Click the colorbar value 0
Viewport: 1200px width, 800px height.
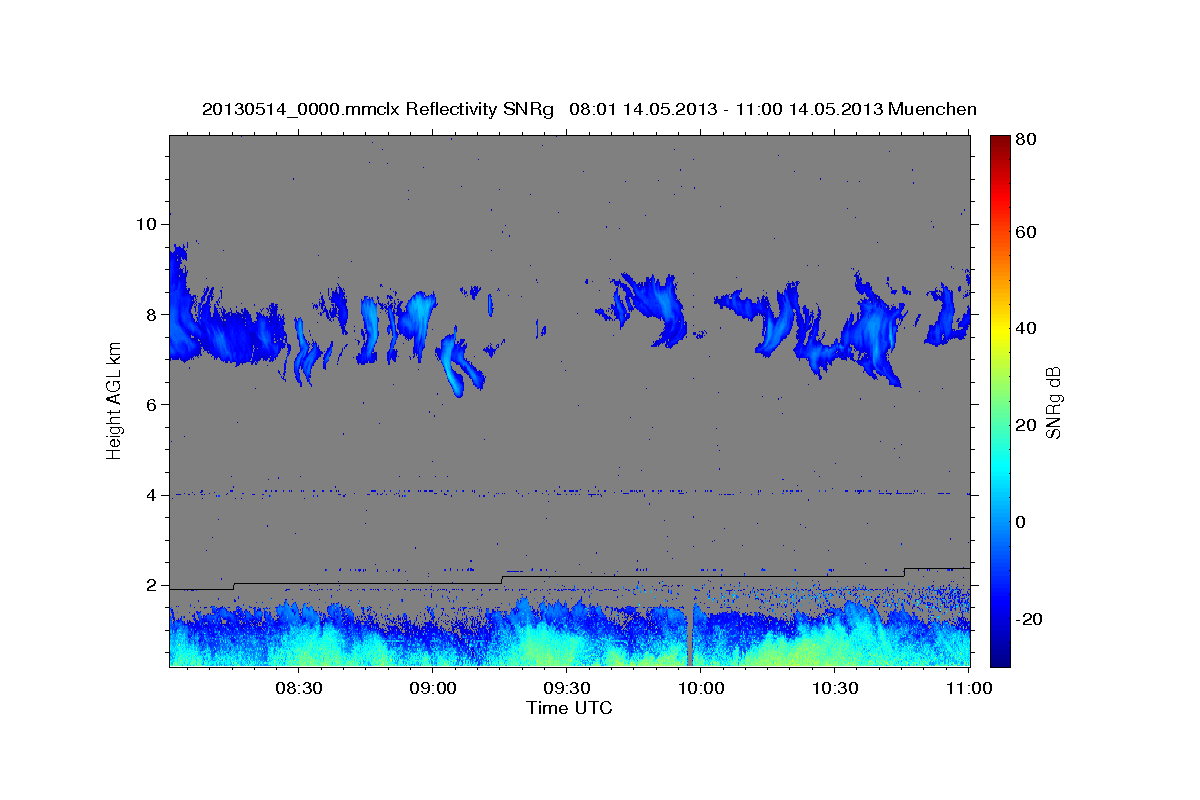1023,522
